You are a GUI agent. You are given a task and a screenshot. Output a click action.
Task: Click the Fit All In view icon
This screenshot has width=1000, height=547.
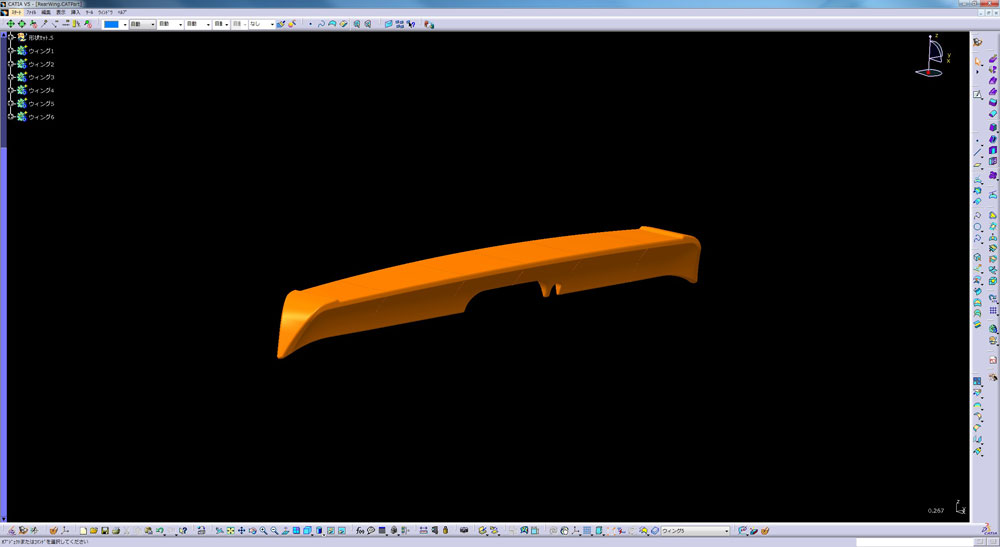point(230,530)
